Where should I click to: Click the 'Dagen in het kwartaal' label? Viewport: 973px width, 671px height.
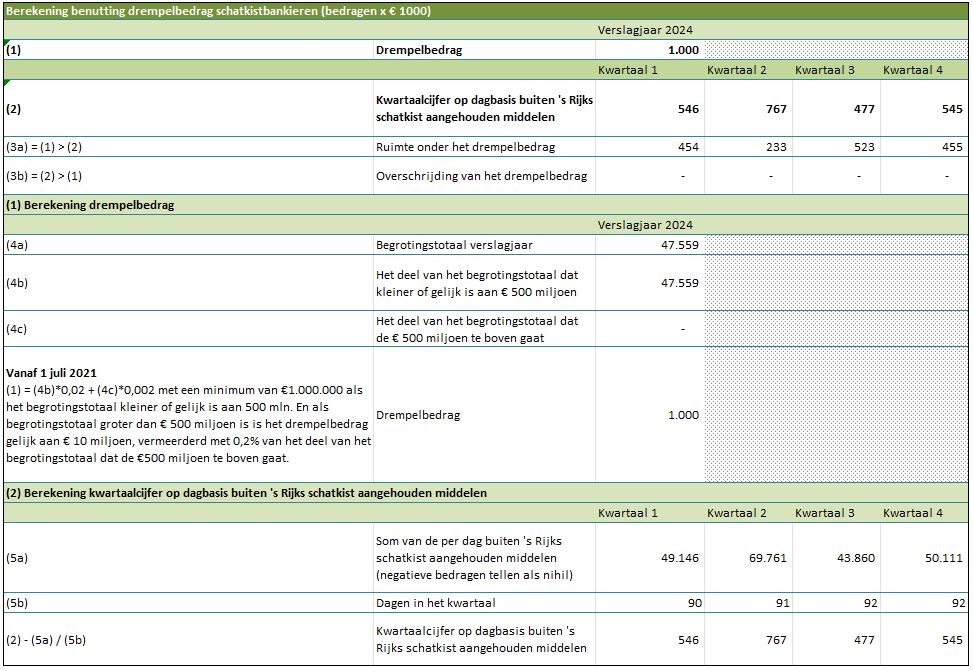click(436, 603)
